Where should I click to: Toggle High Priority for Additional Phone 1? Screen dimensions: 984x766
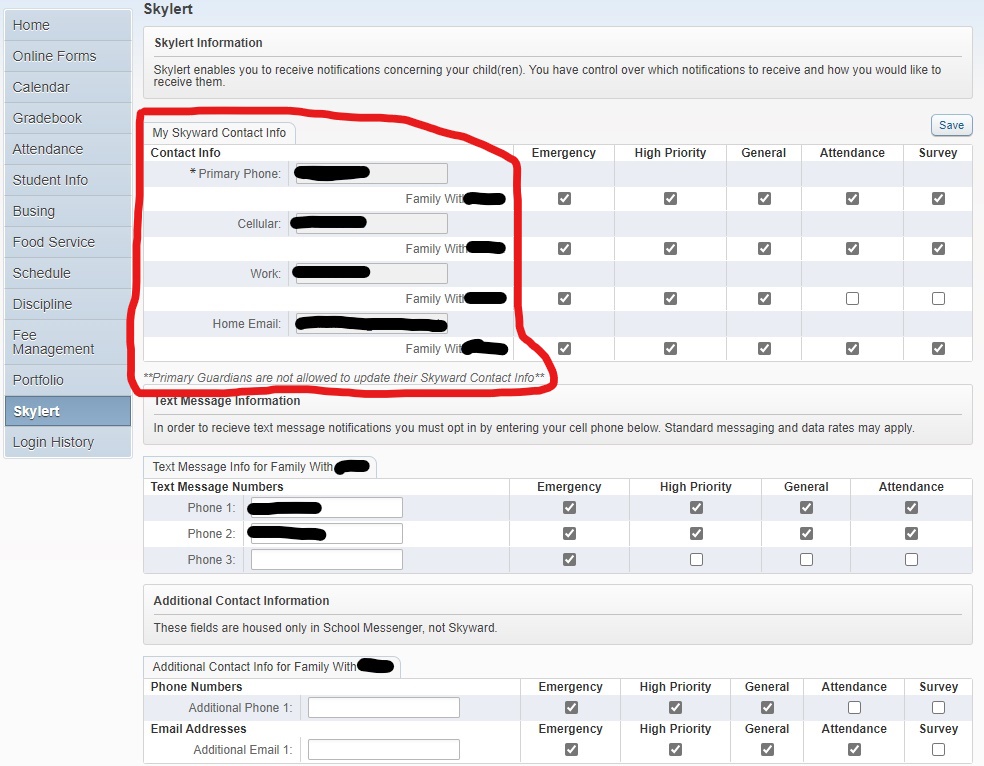pyautogui.click(x=675, y=707)
